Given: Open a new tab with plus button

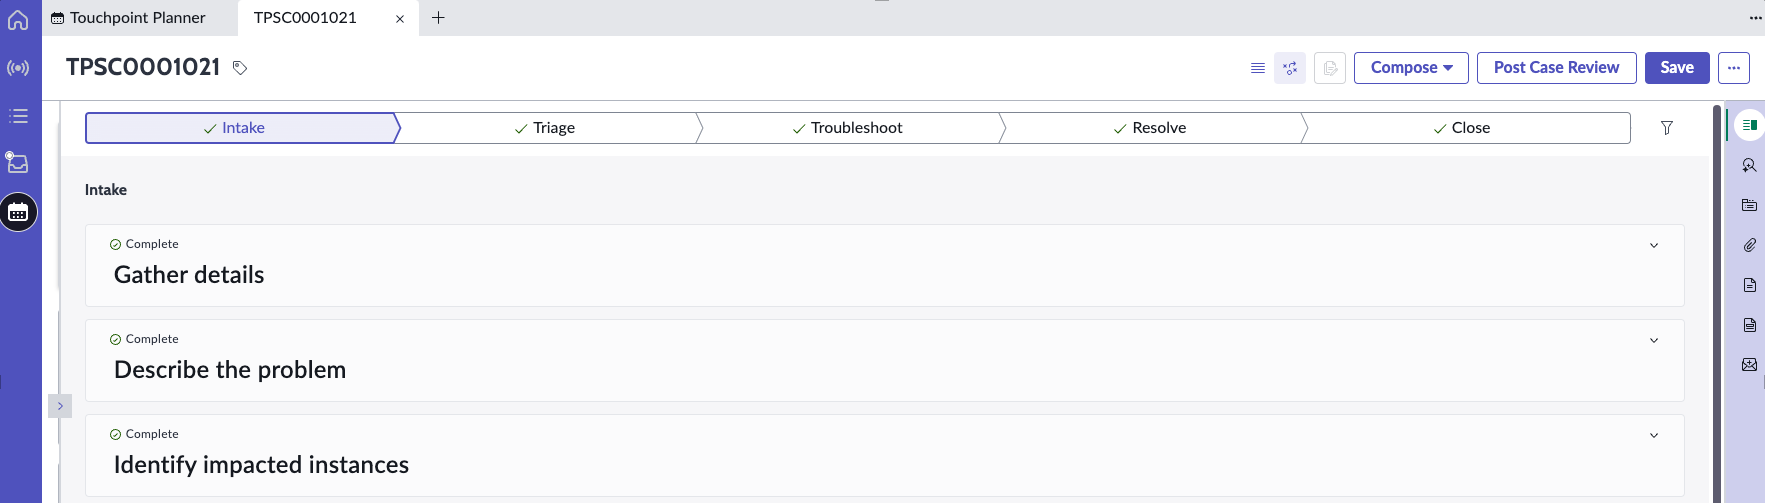Looking at the screenshot, I should 438,18.
